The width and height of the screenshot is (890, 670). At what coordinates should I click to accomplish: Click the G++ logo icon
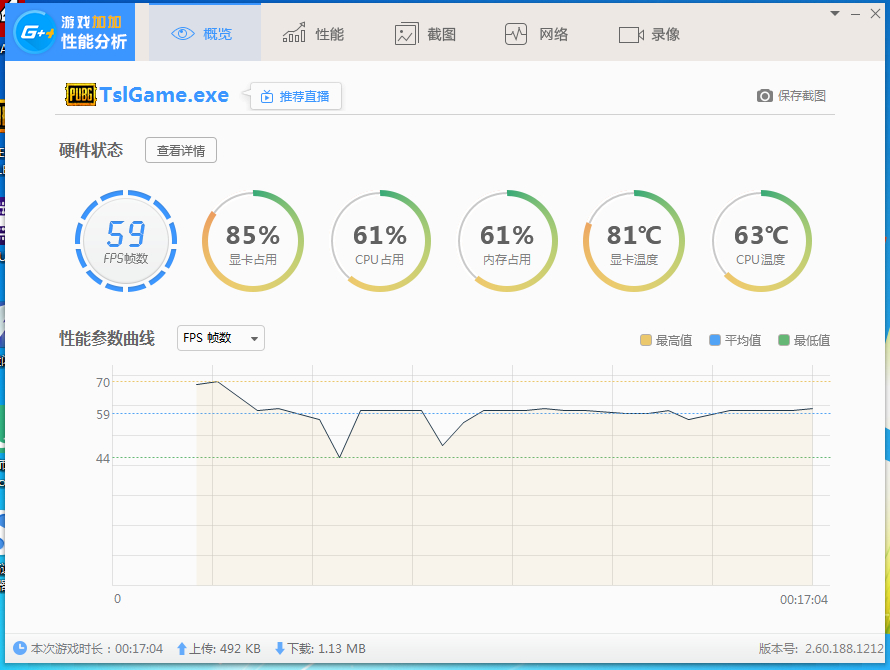34,32
